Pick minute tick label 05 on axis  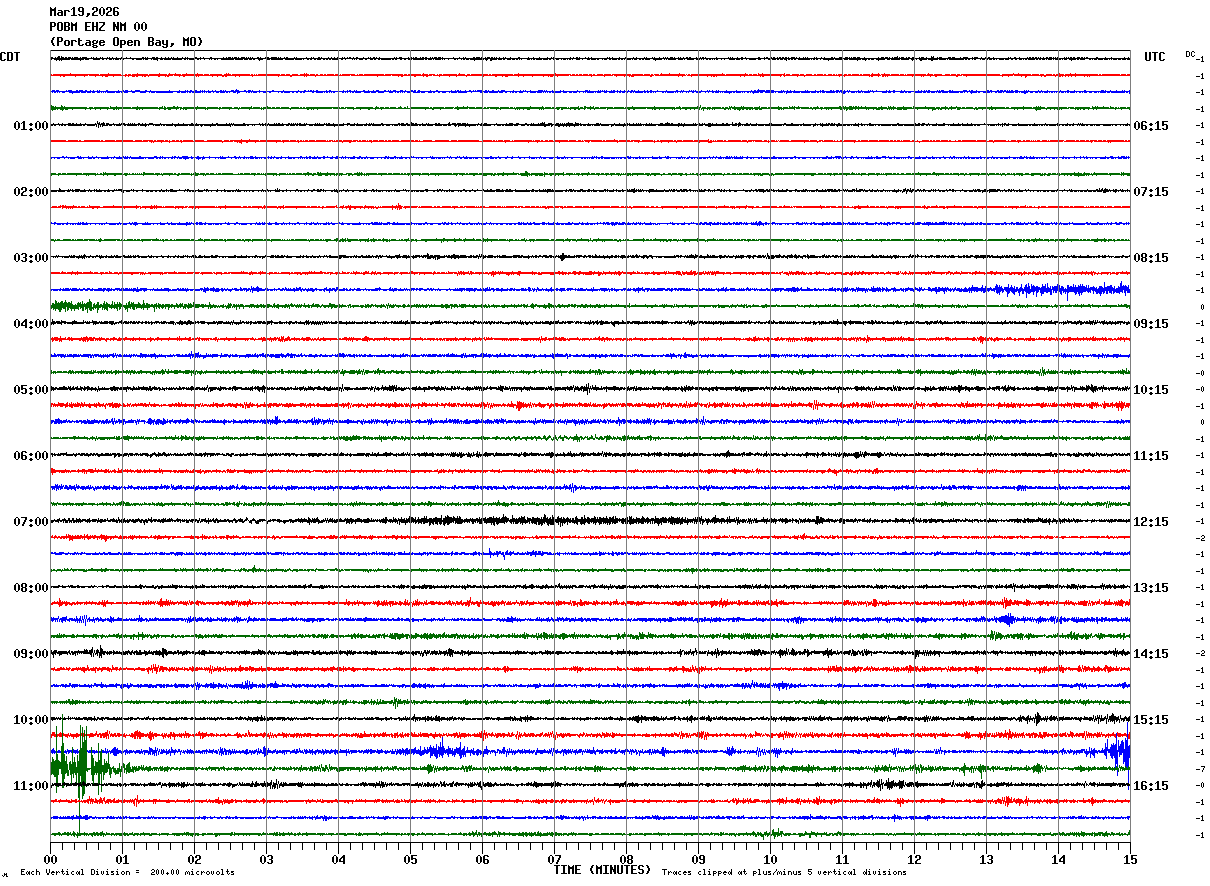coord(410,859)
